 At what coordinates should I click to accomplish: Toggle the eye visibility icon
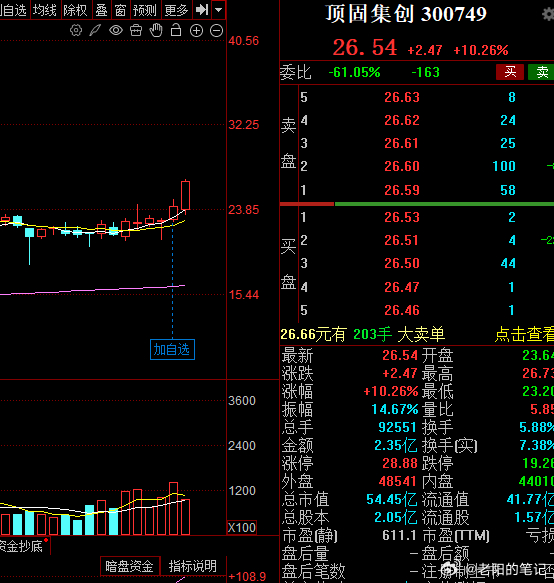click(x=116, y=30)
